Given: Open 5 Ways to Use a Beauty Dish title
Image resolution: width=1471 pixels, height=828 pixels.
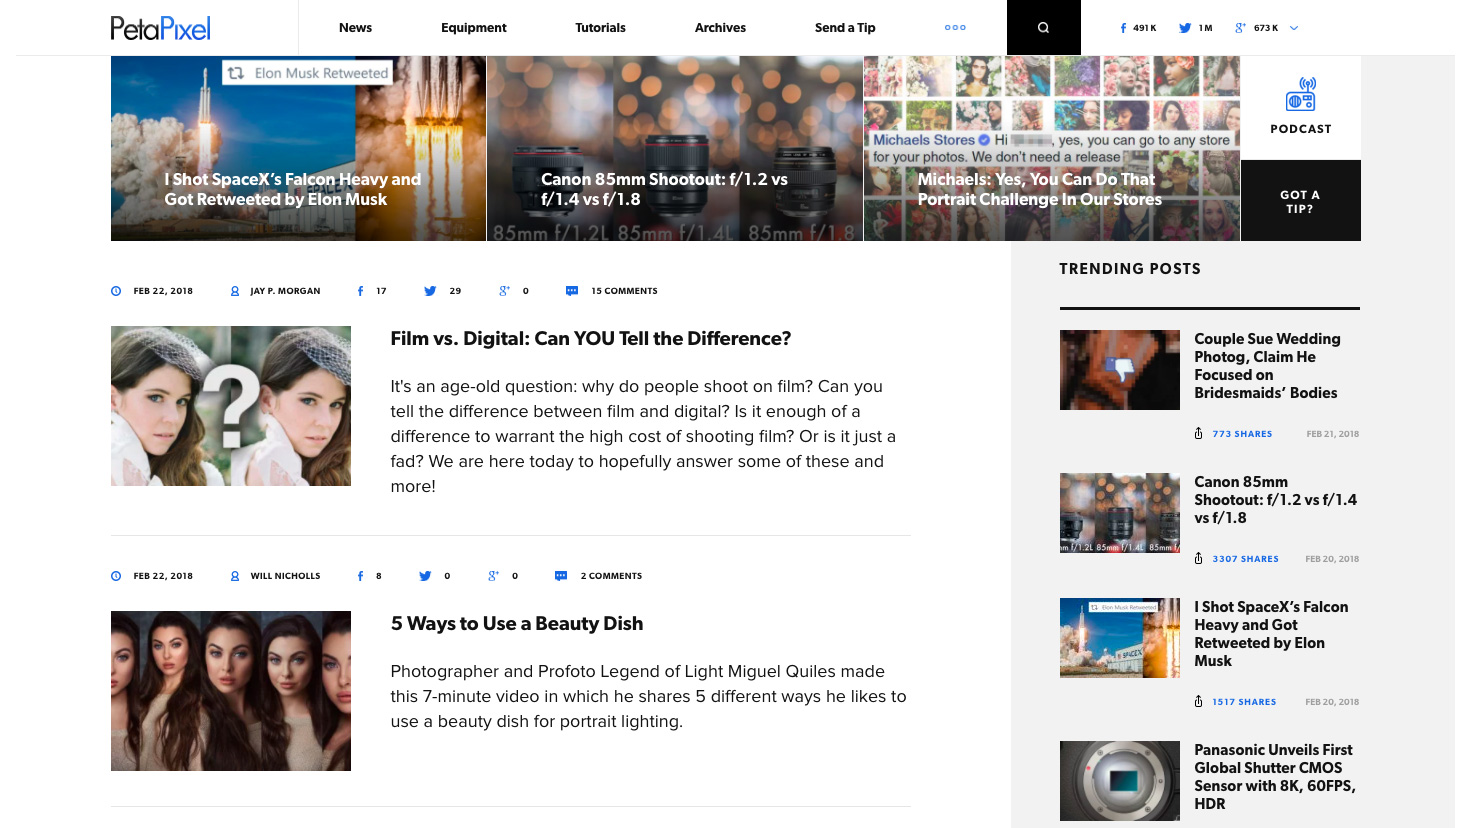Looking at the screenshot, I should (x=516, y=623).
